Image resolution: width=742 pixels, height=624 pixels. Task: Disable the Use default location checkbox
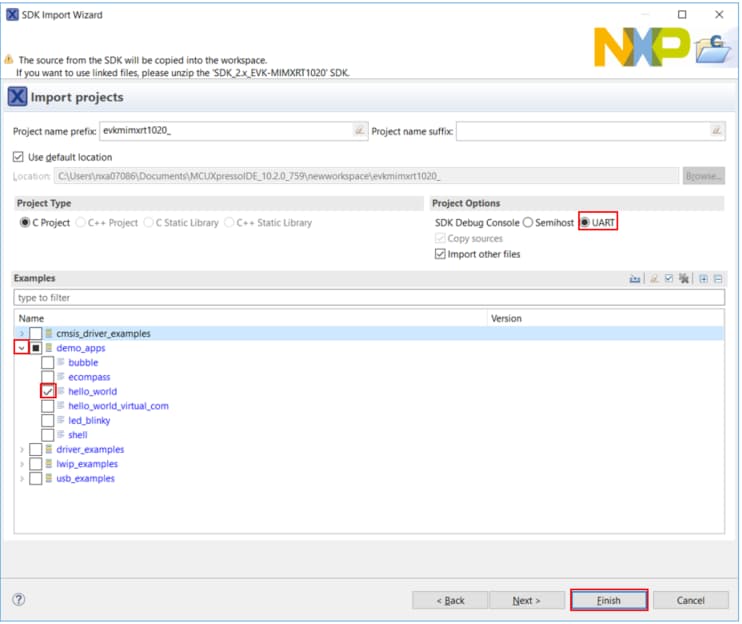click(x=19, y=157)
